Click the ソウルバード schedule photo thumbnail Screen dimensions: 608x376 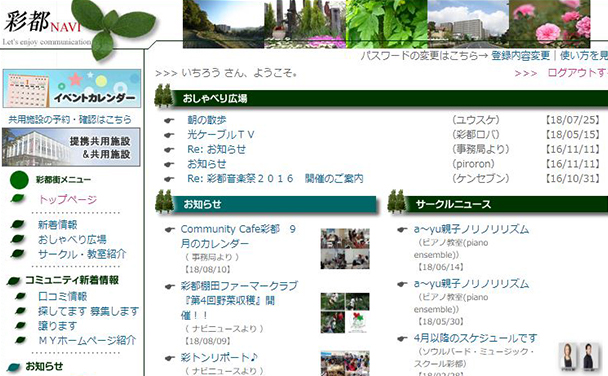coord(579,356)
